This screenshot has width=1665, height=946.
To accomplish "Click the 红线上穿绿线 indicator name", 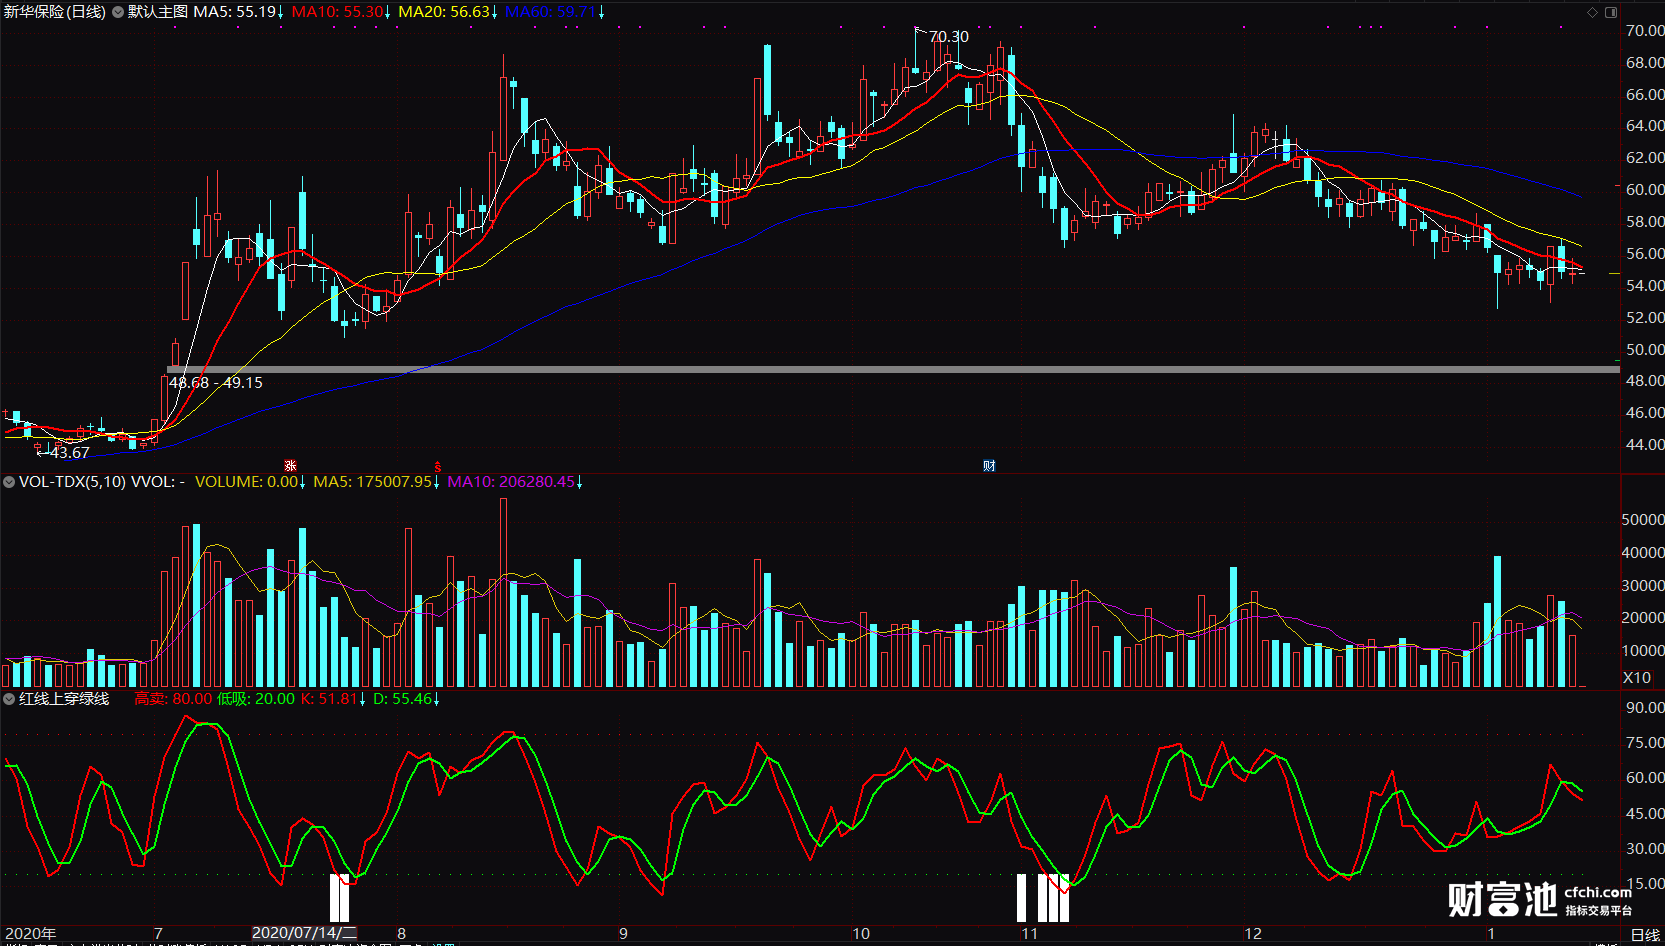I will 64,699.
